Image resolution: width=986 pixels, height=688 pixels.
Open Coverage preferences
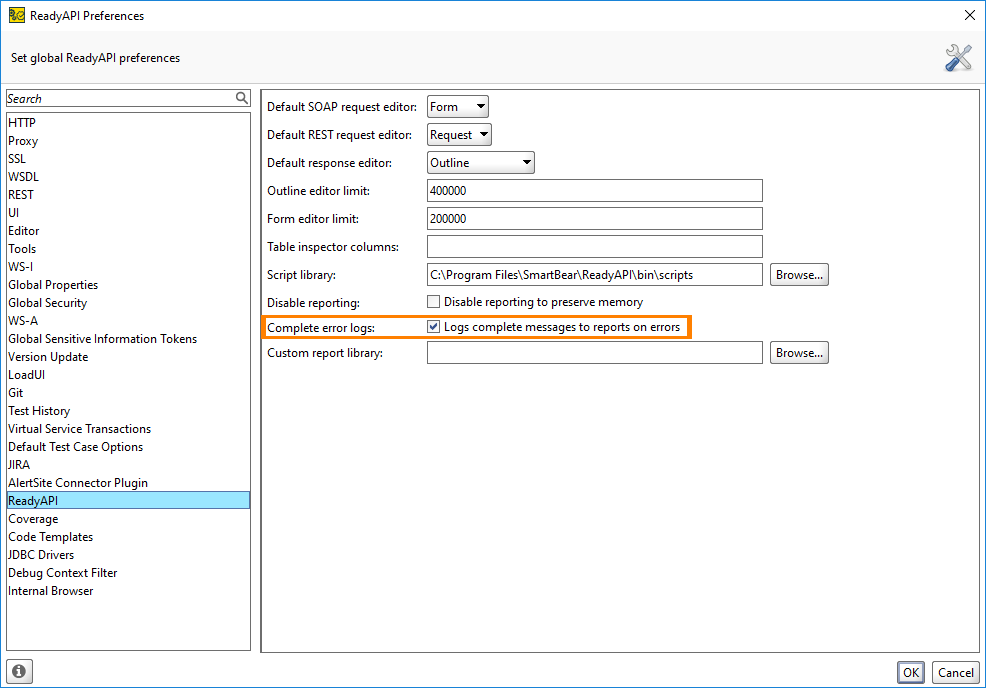128,519
